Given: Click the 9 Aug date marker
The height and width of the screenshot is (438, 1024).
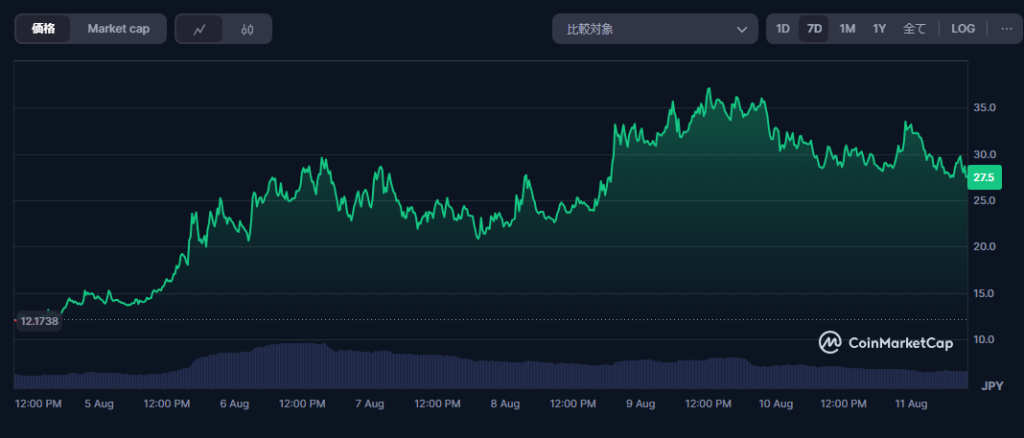Looking at the screenshot, I should [x=640, y=404].
